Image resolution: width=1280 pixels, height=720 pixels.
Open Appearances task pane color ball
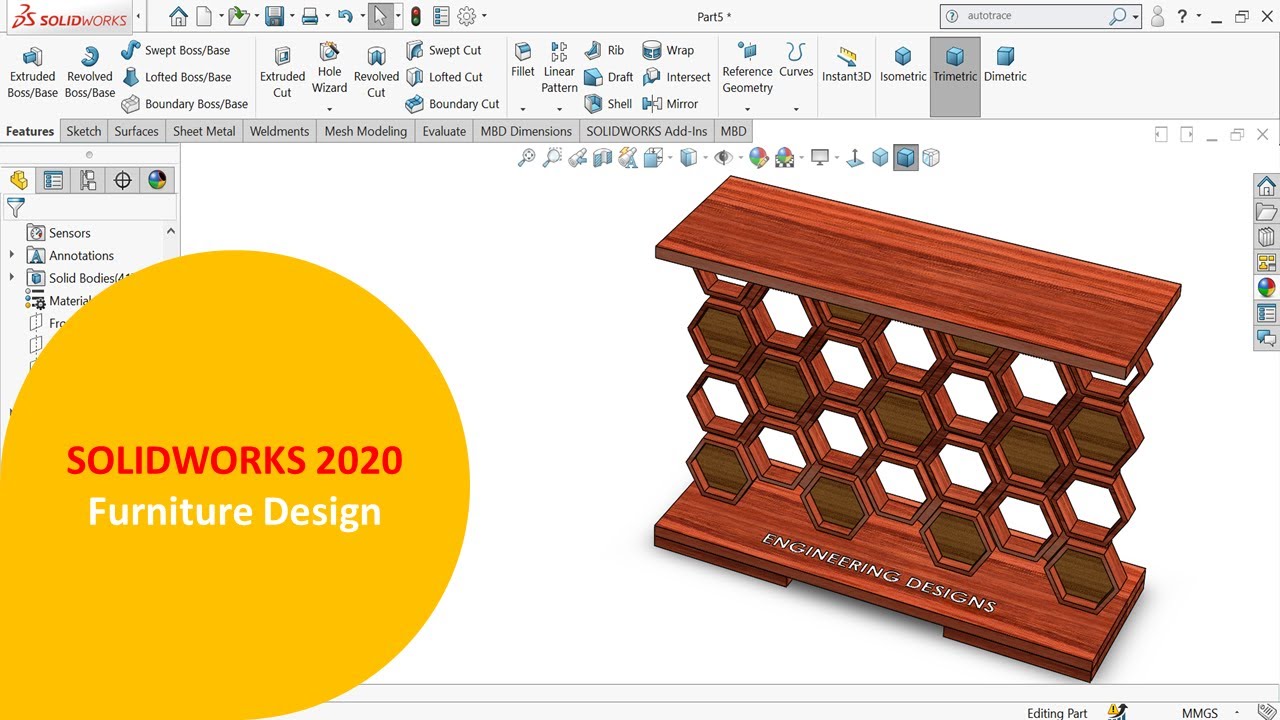1266,288
